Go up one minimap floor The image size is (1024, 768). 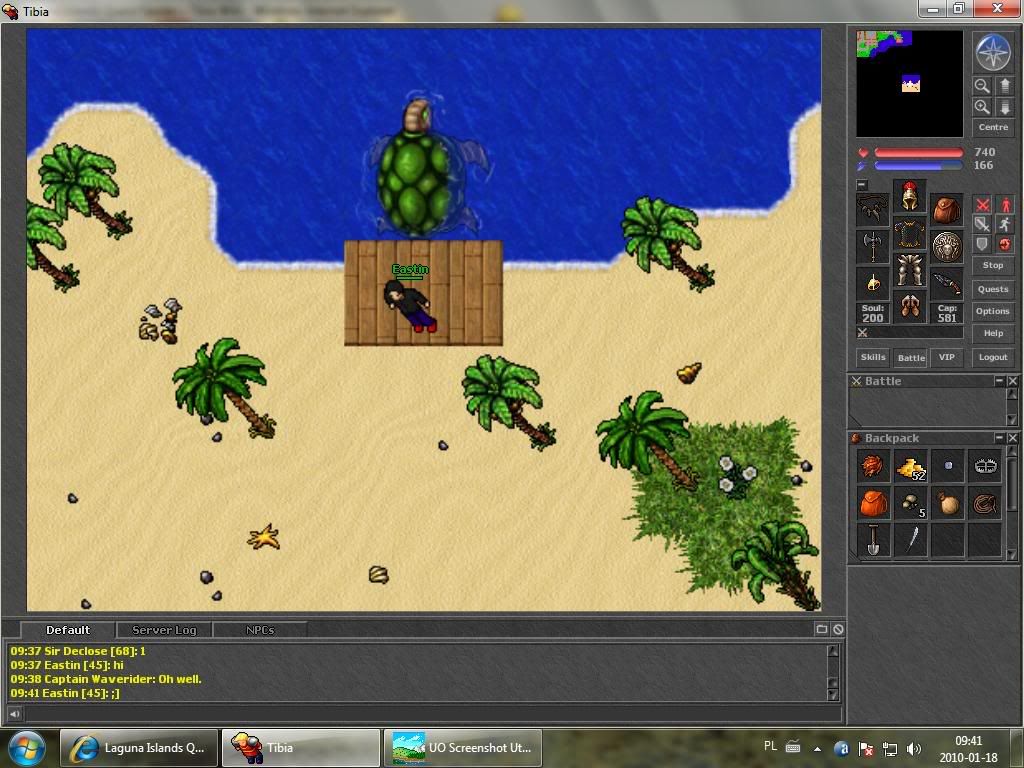1004,86
